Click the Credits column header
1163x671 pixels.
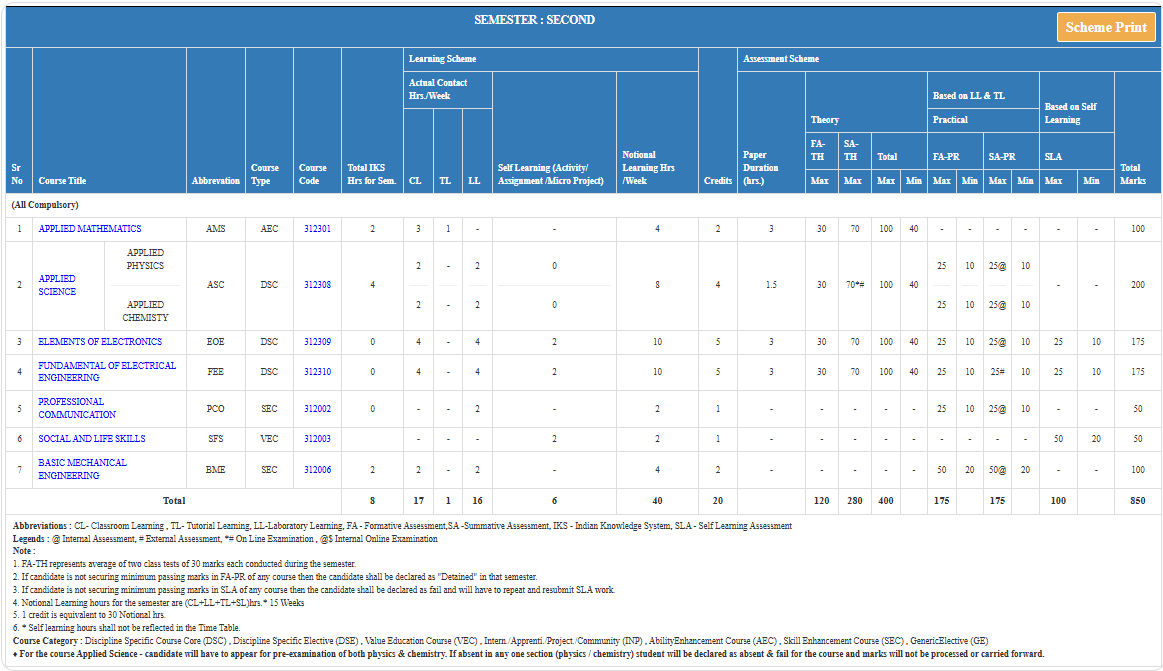tap(718, 181)
